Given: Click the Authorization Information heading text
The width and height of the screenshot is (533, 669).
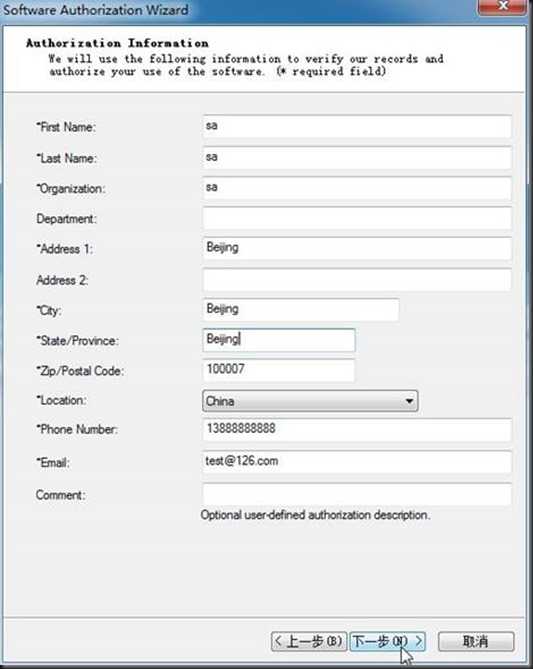Looking at the screenshot, I should click(x=117, y=43).
